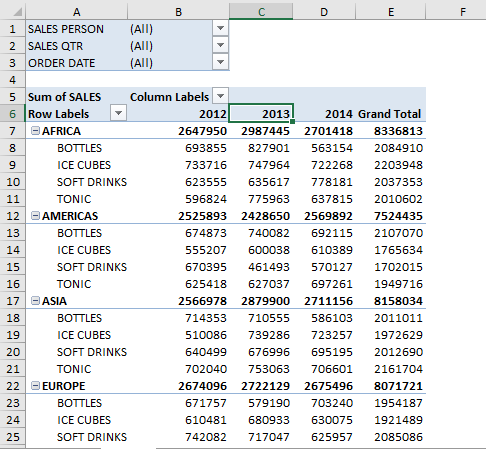Collapse the AFRICA group

pos(35,131)
